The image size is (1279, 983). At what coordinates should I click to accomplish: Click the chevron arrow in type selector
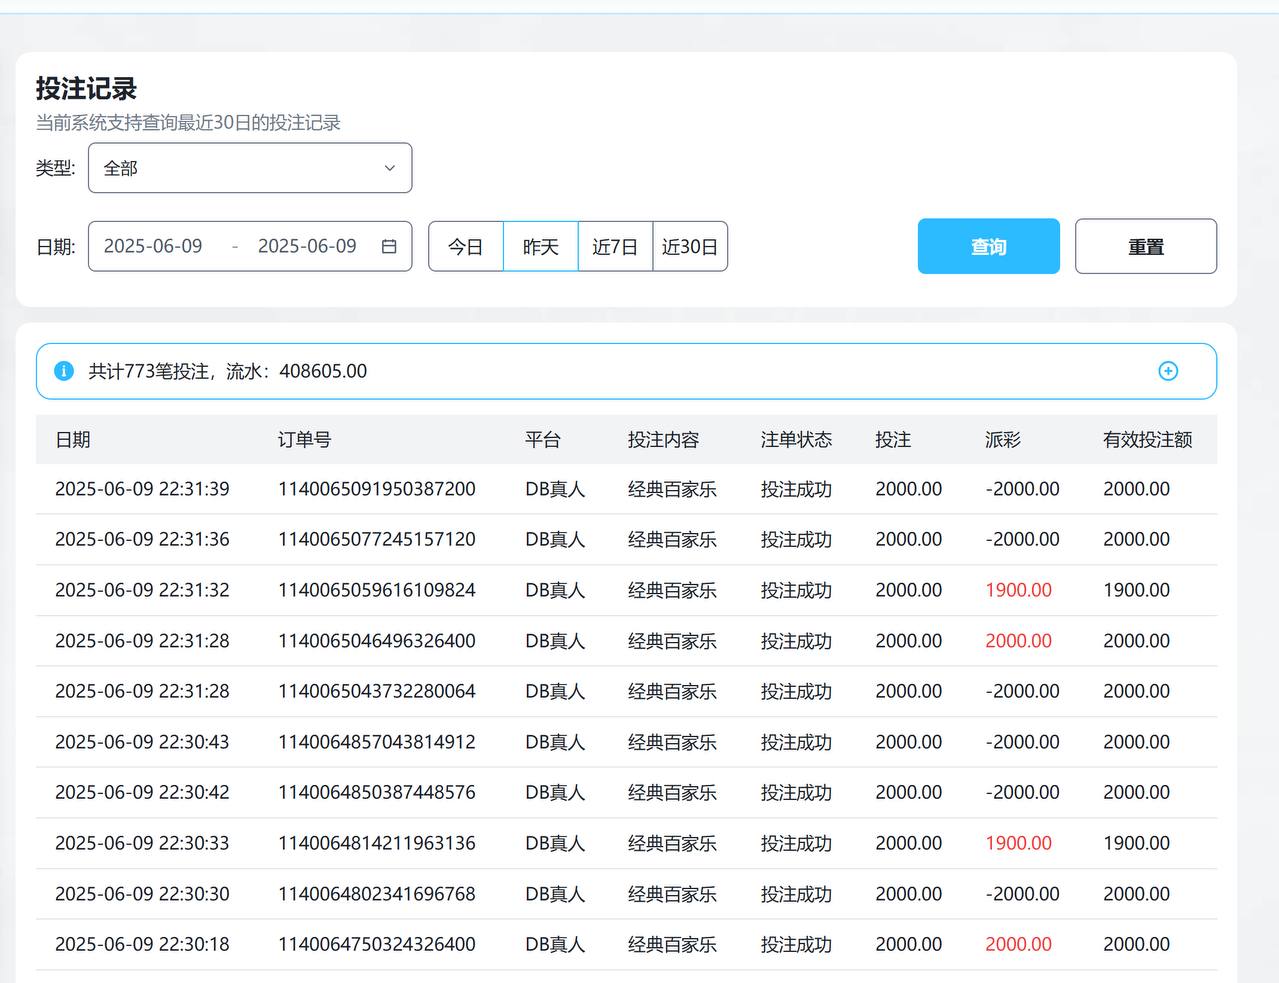click(390, 168)
